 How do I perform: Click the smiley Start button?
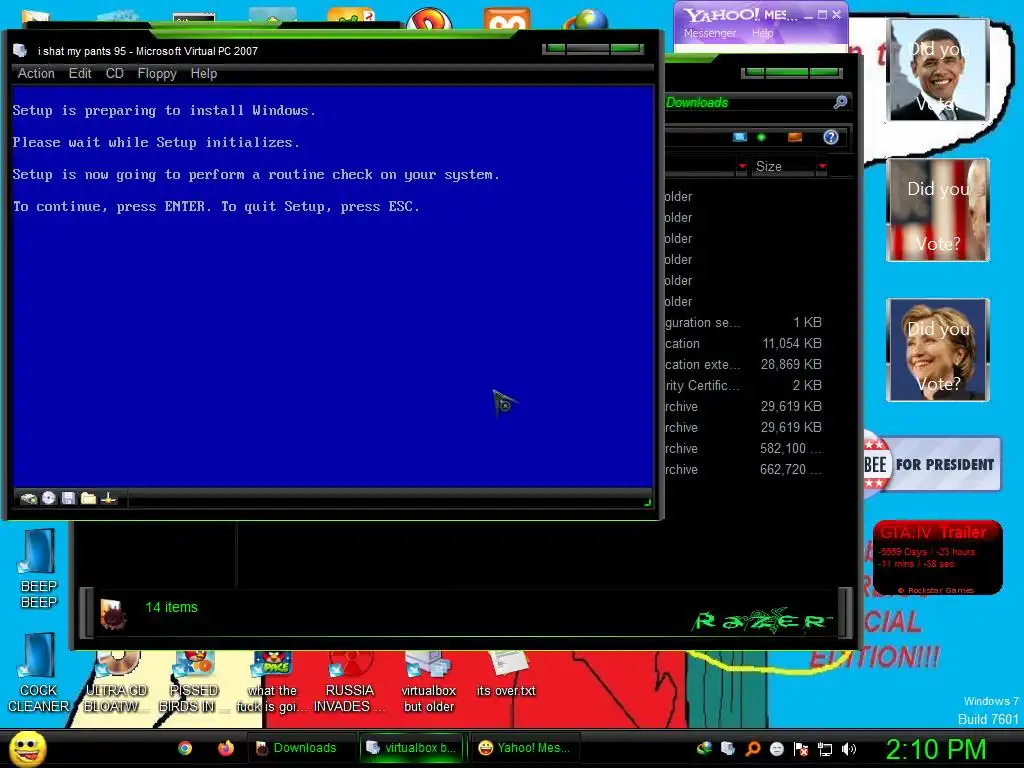27,748
